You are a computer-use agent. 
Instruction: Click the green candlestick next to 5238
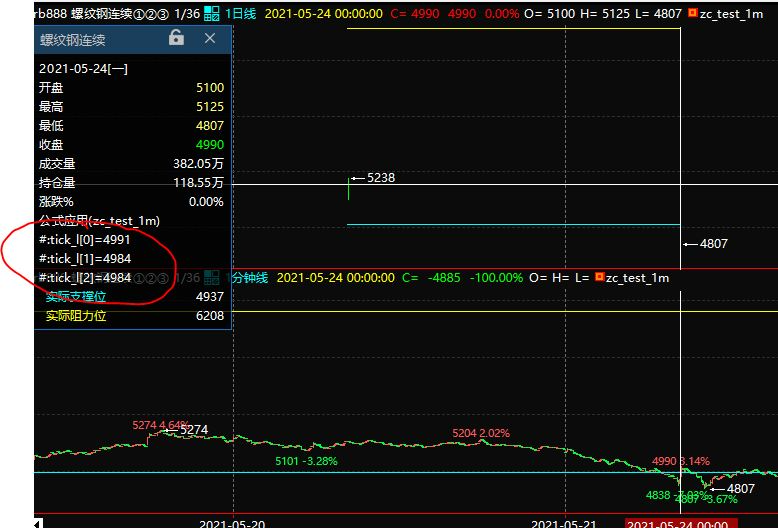[x=348, y=188]
